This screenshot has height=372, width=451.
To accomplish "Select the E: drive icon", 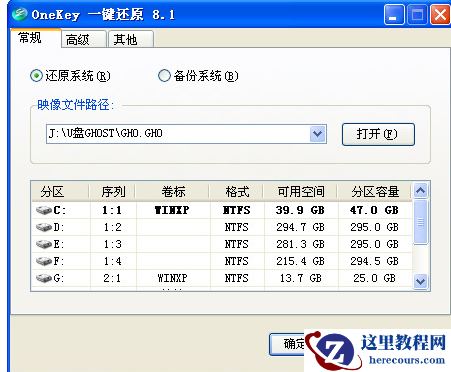I will (44, 244).
